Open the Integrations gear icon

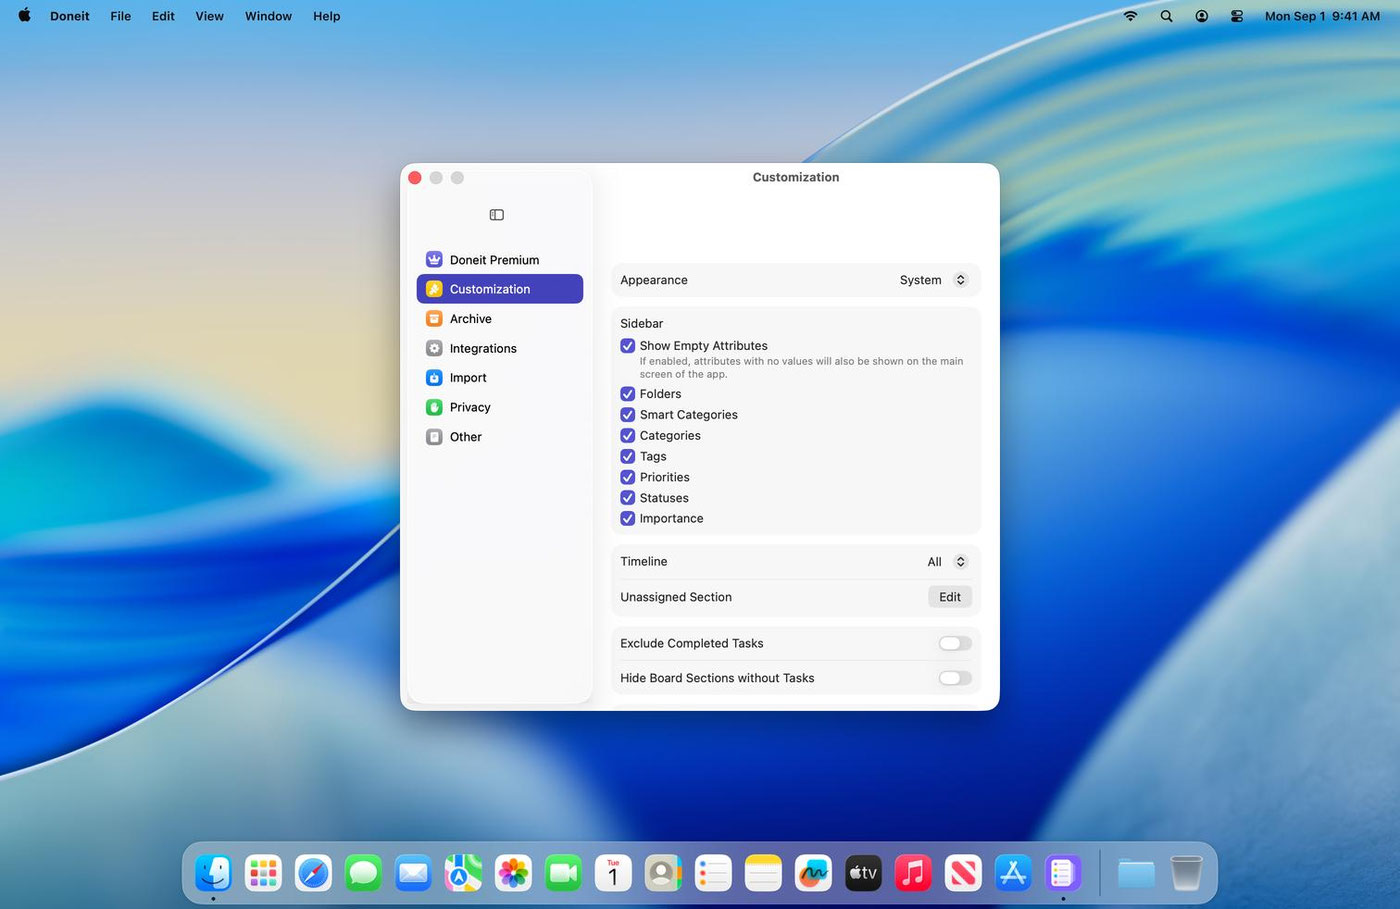coord(434,349)
